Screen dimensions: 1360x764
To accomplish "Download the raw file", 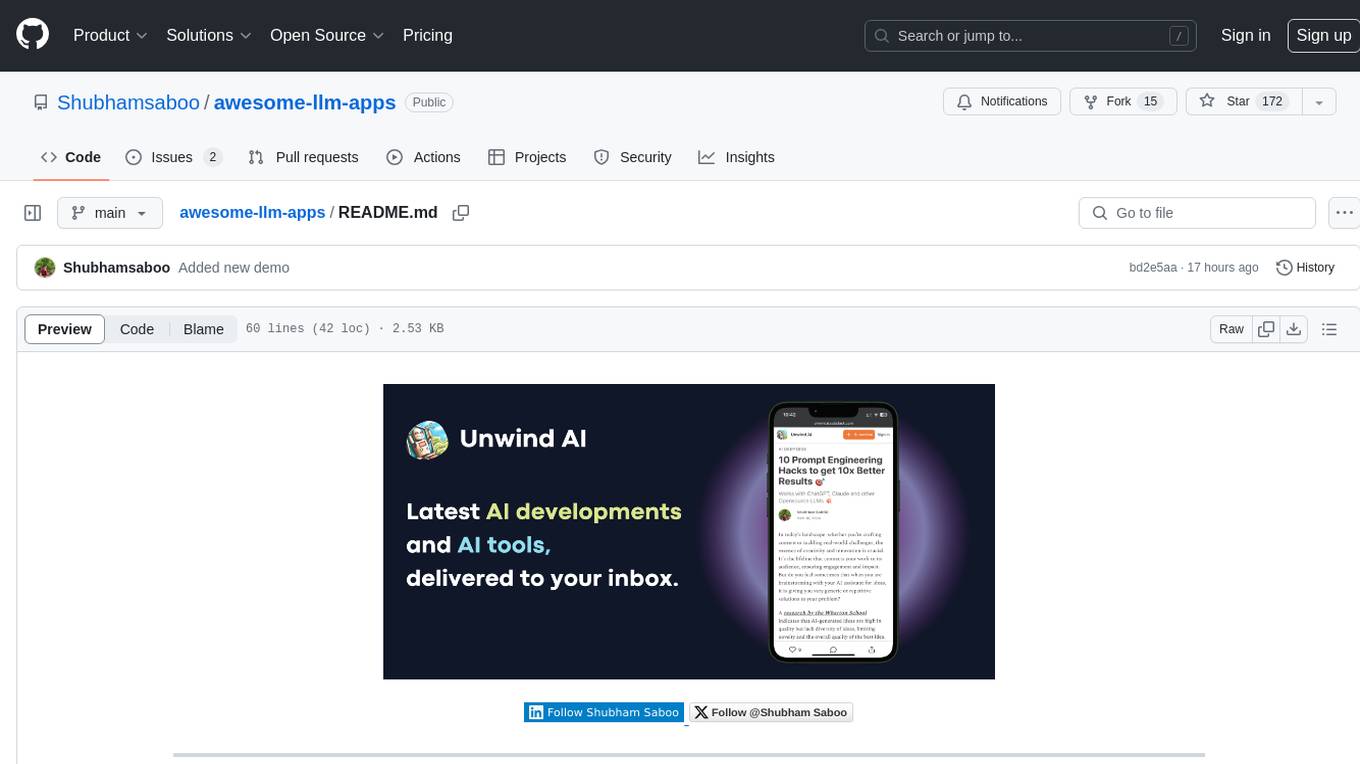I will (1294, 329).
